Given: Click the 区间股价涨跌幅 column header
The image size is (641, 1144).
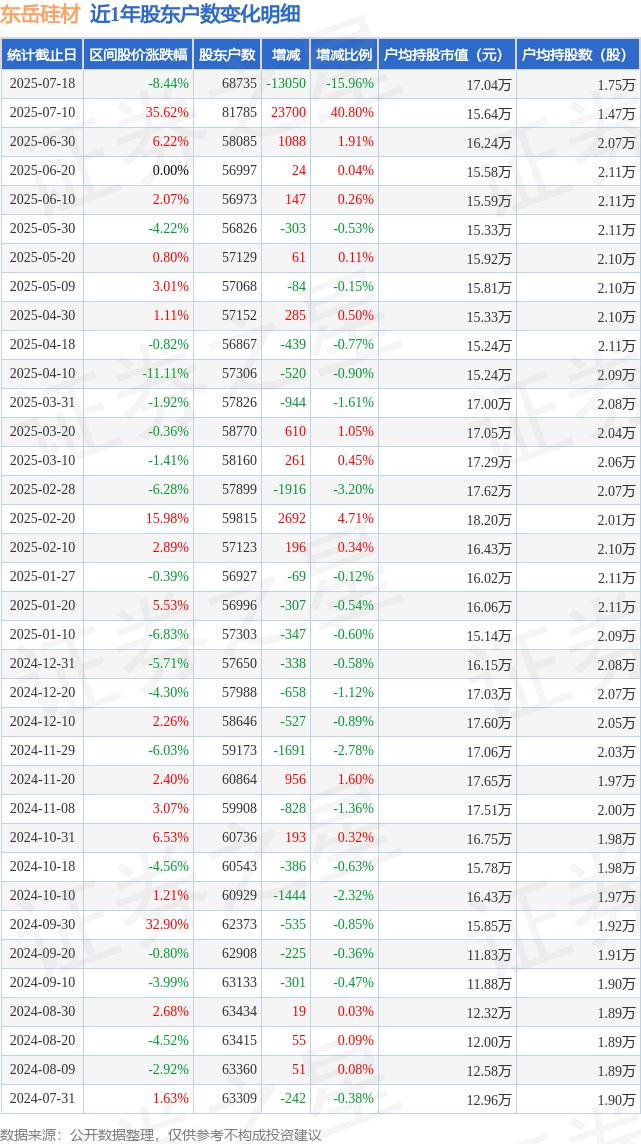Looking at the screenshot, I should tap(138, 55).
